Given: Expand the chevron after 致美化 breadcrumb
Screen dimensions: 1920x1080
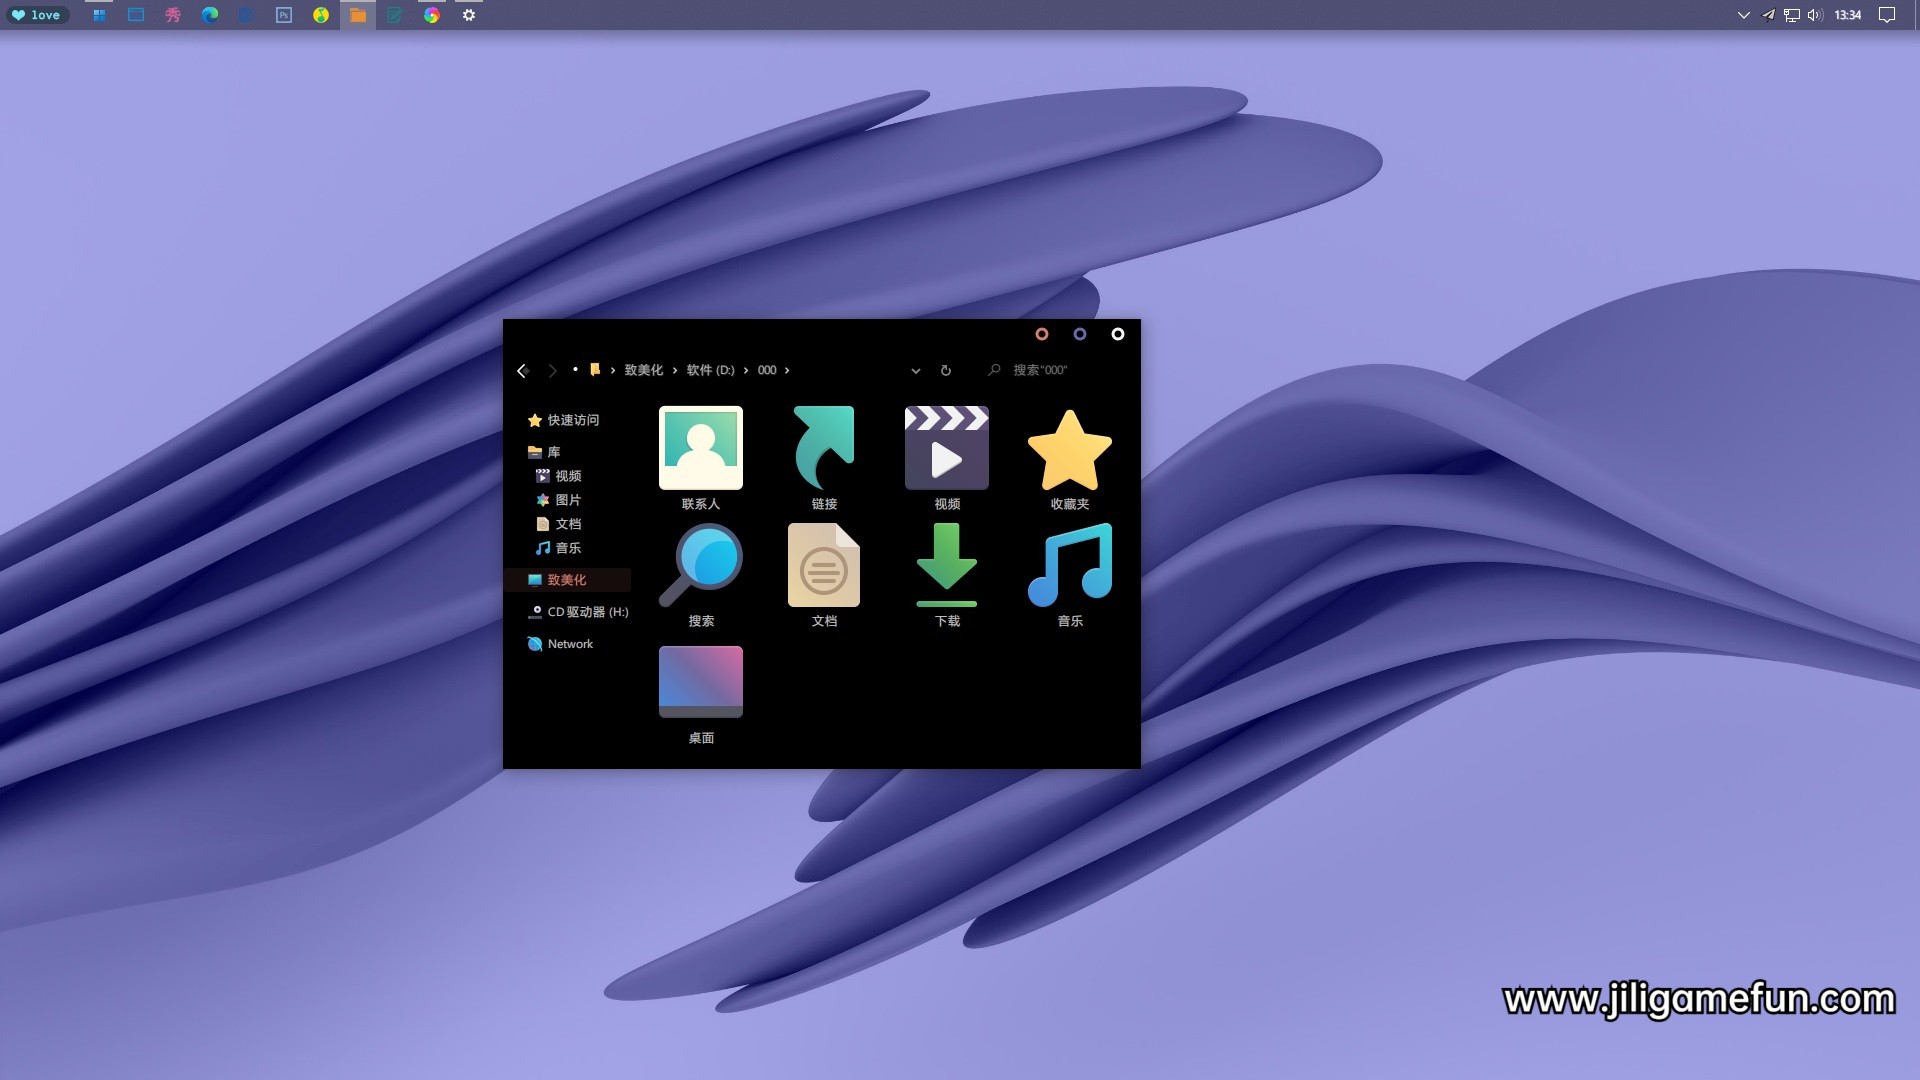Looking at the screenshot, I should coord(675,370).
